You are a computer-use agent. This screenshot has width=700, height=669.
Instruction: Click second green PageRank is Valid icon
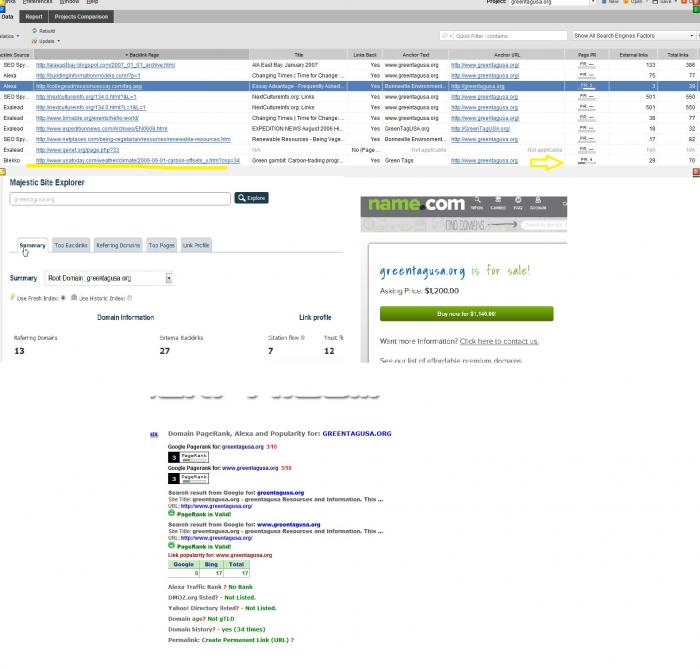(171, 545)
